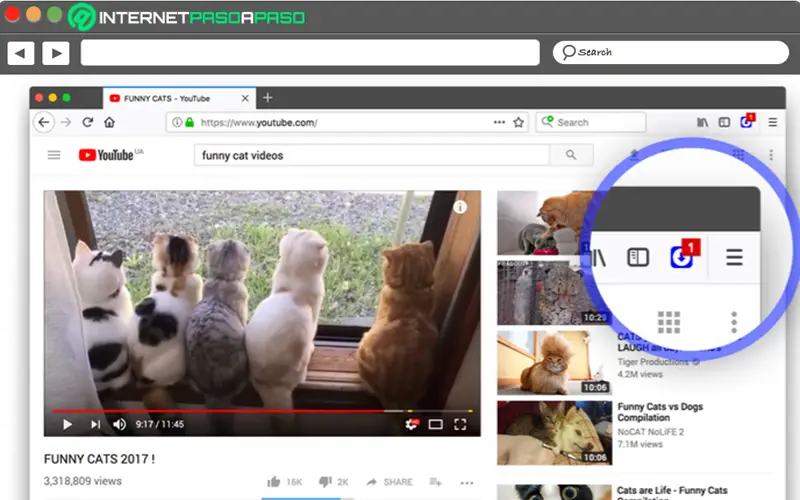
Task: Open YouTube guide hamburger menu
Action: (x=54, y=155)
